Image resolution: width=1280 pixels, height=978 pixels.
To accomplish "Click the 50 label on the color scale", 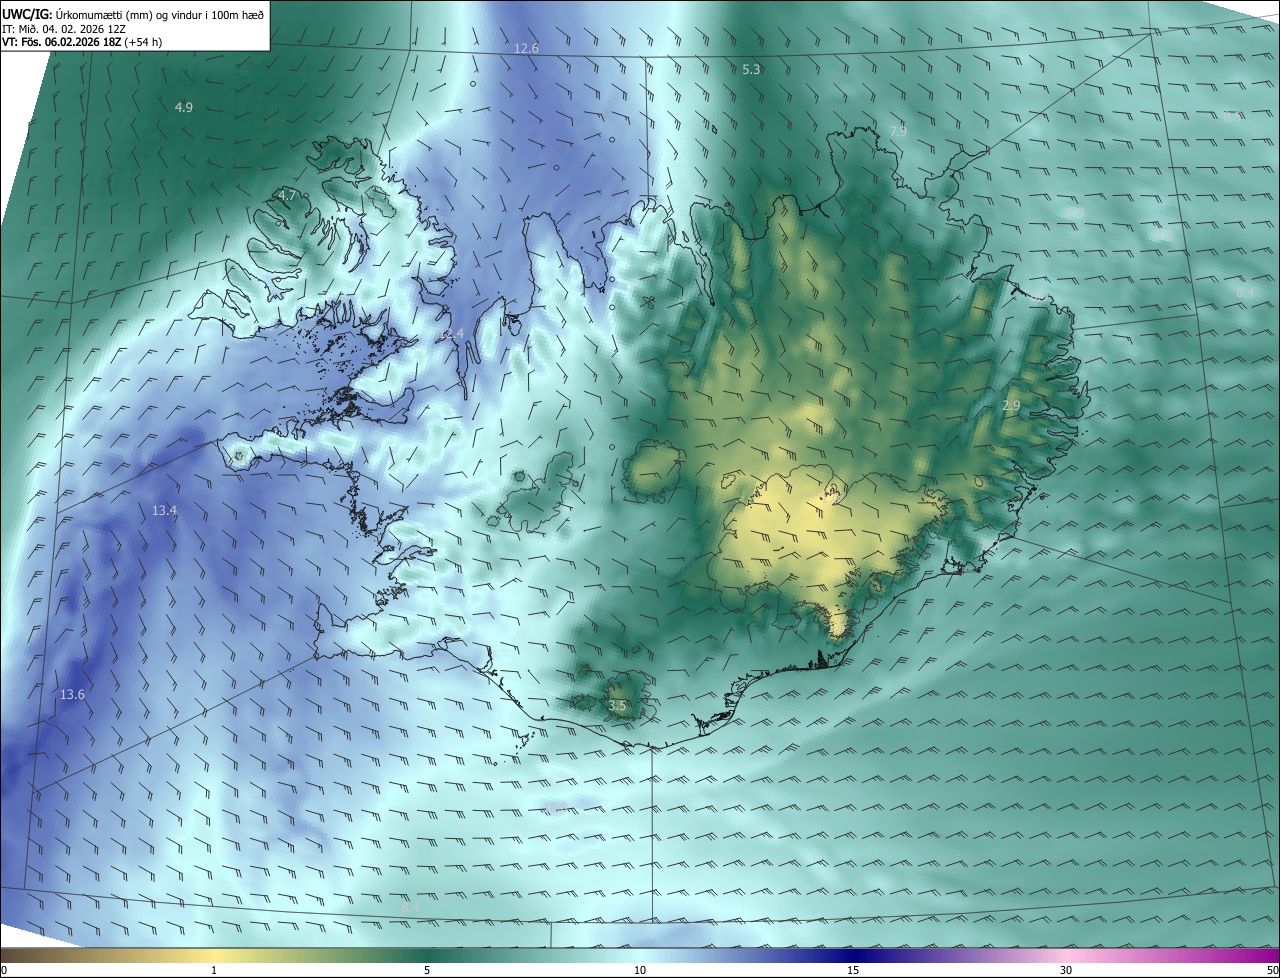I will pos(1272,970).
